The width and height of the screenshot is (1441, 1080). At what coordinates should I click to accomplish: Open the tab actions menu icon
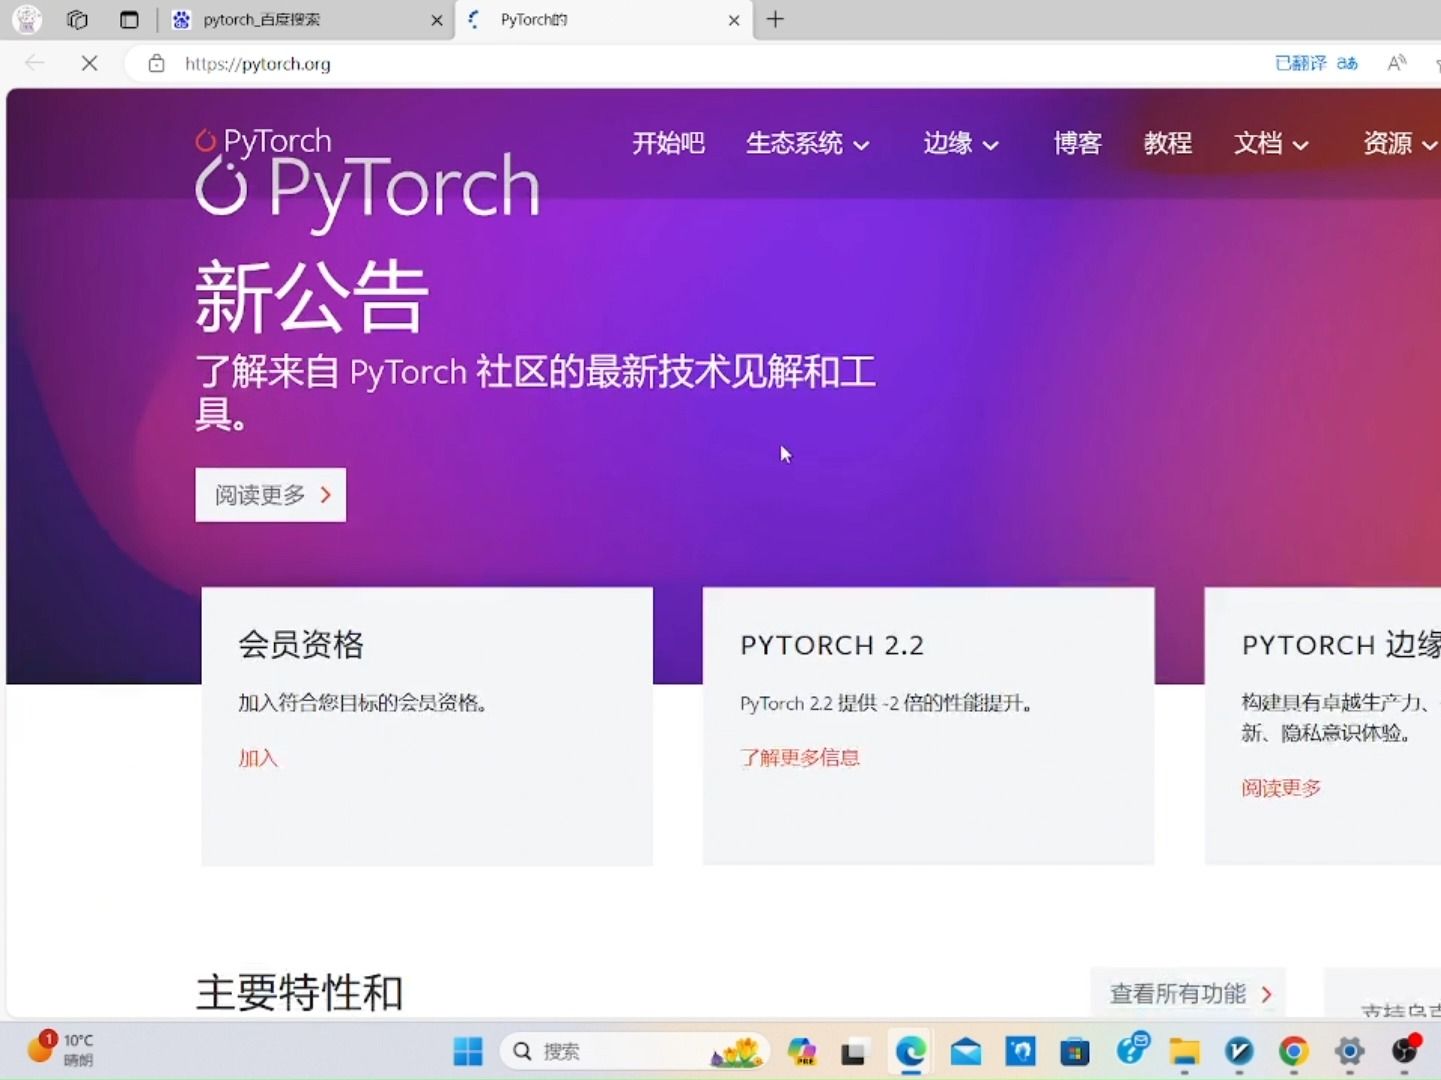coord(129,19)
